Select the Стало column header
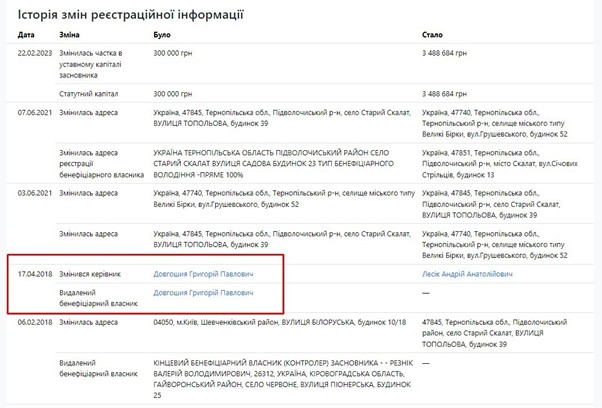 433,35
